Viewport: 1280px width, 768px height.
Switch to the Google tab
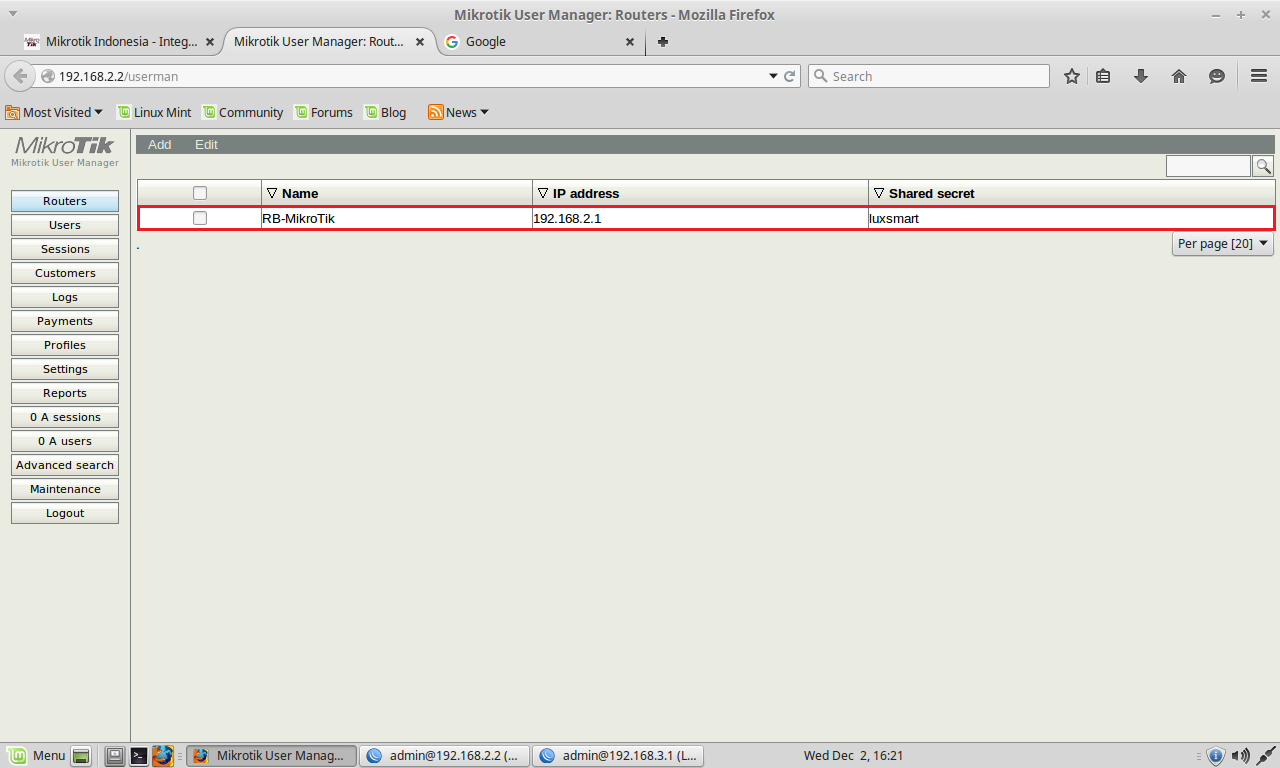(540, 42)
